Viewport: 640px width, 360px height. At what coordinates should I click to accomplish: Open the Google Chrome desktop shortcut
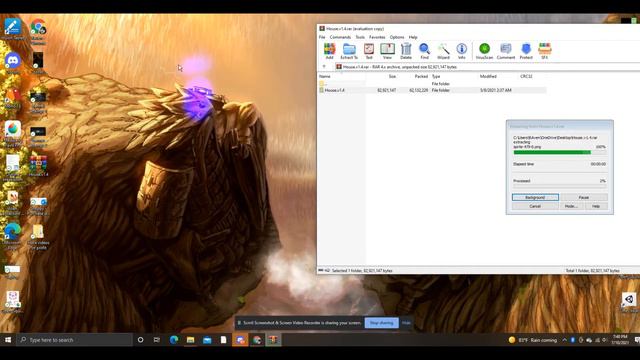coord(38,31)
